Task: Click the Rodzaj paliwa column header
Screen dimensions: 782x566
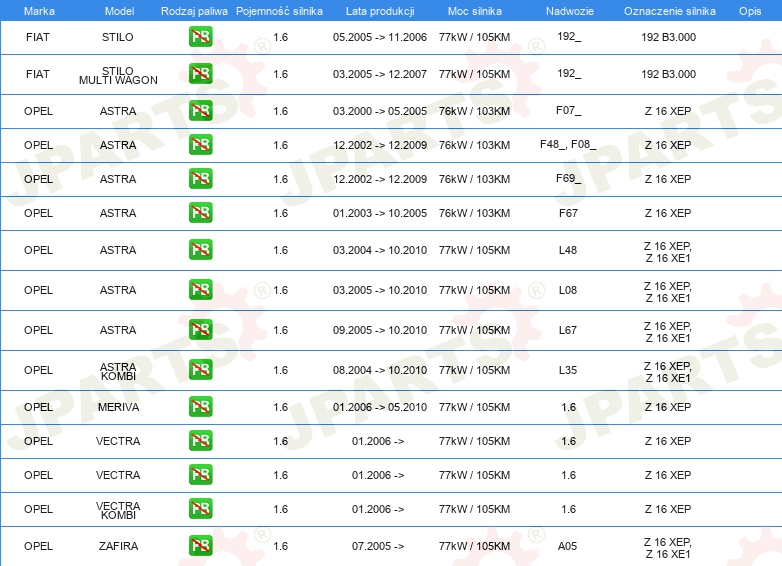Action: tap(194, 11)
